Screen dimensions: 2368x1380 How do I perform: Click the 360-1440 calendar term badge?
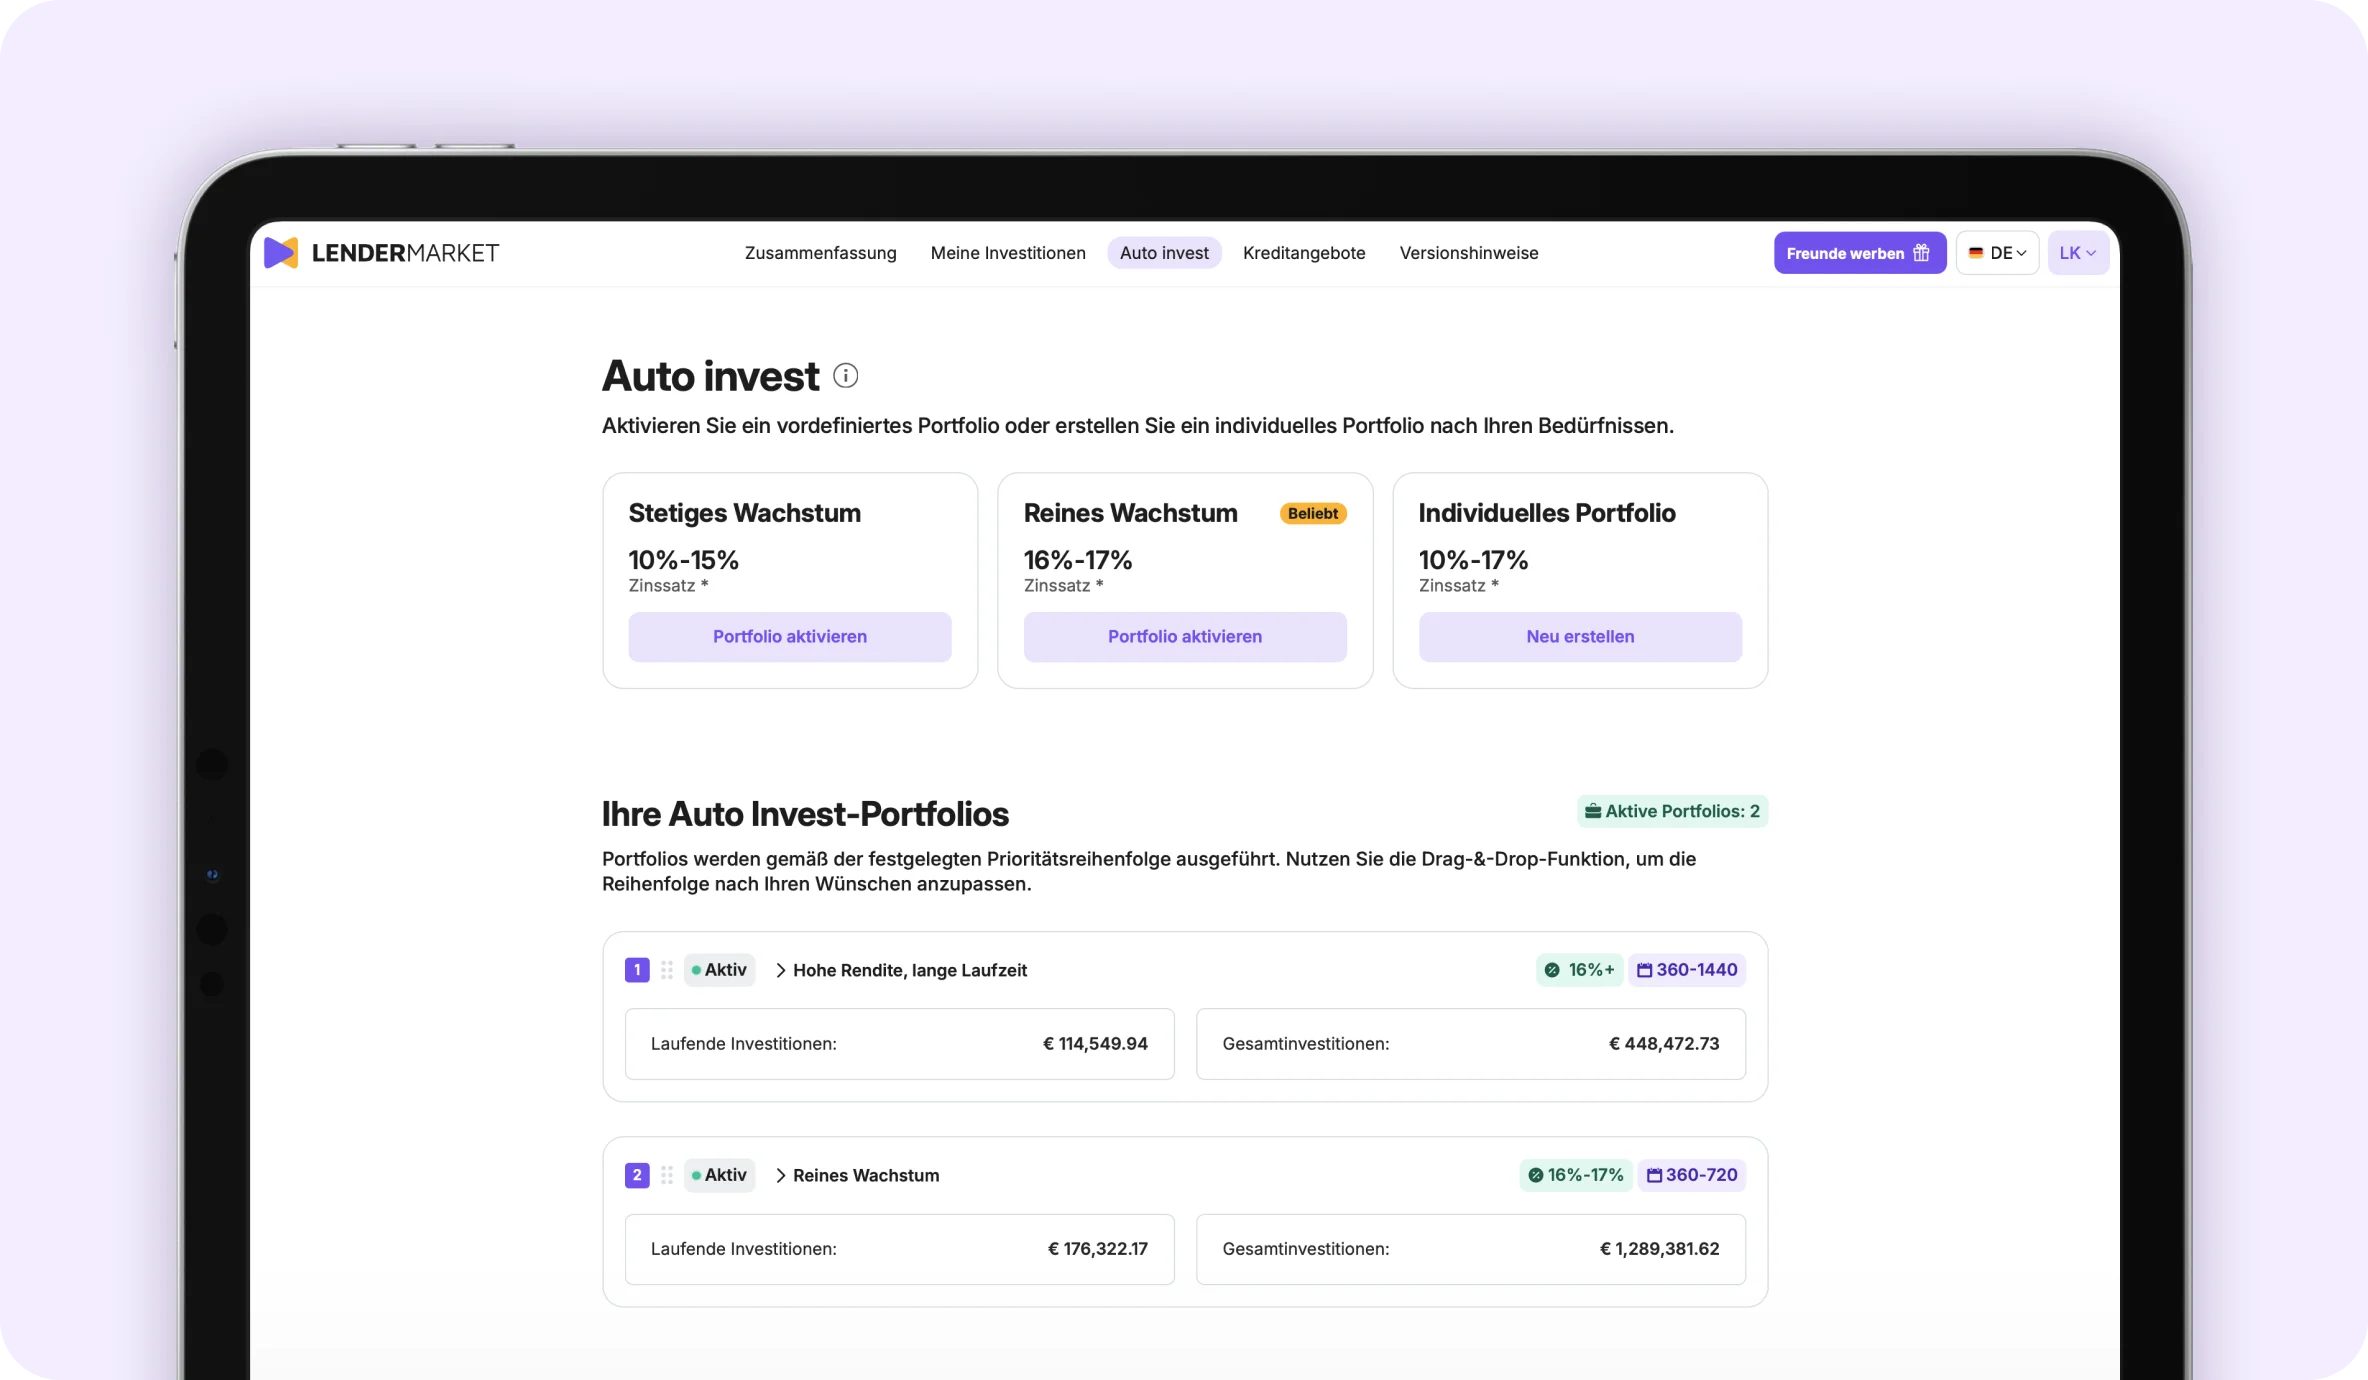click(x=1687, y=970)
